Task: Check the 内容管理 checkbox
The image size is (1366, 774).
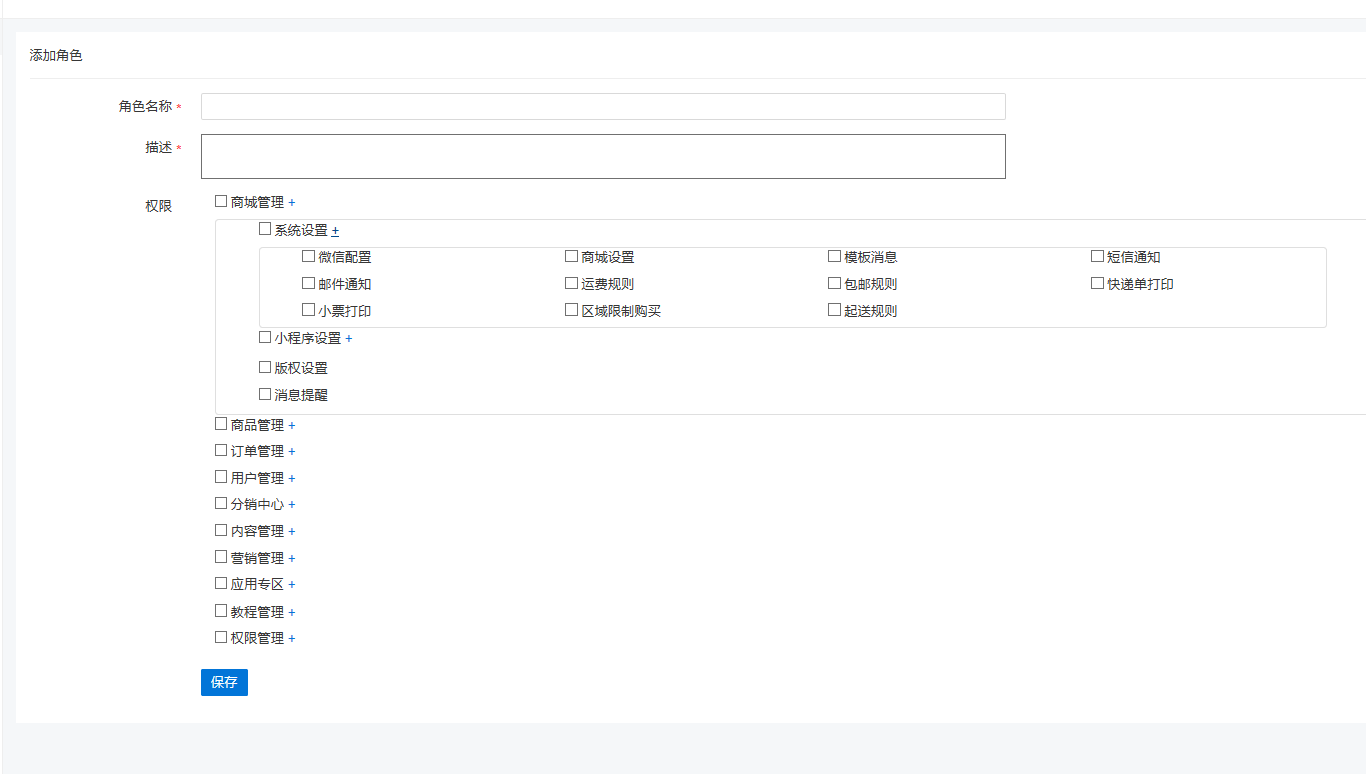Action: click(x=221, y=531)
